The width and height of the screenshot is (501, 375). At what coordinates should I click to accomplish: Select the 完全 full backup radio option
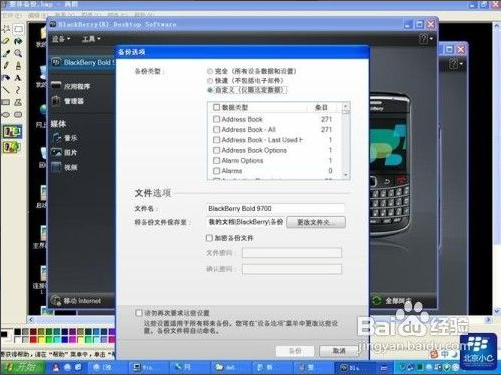210,71
